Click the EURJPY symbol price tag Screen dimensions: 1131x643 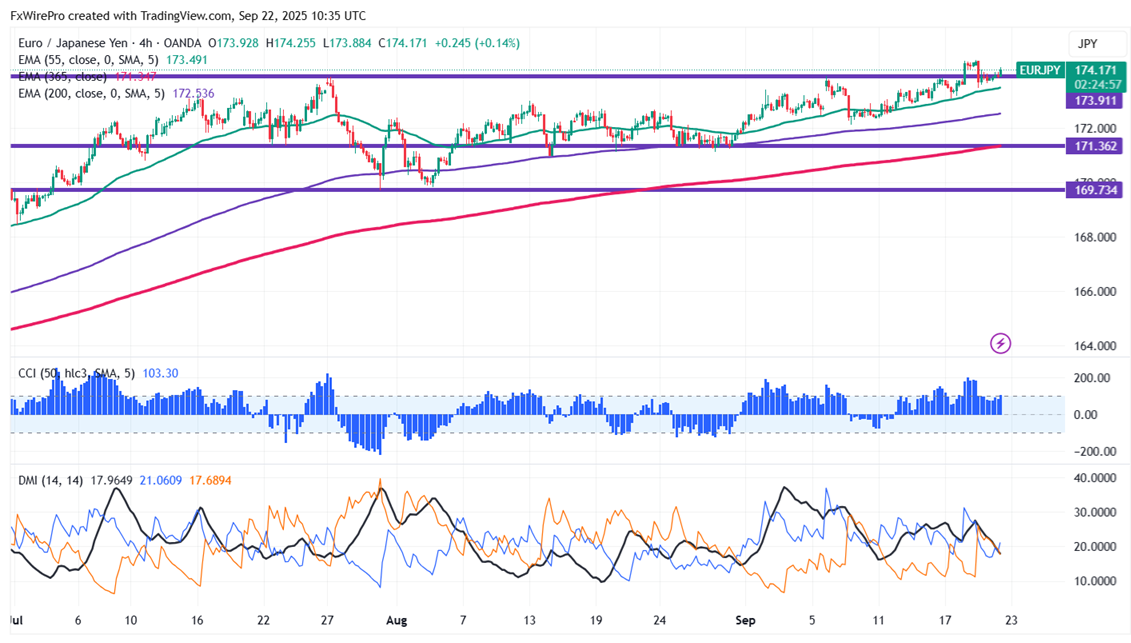point(1038,70)
